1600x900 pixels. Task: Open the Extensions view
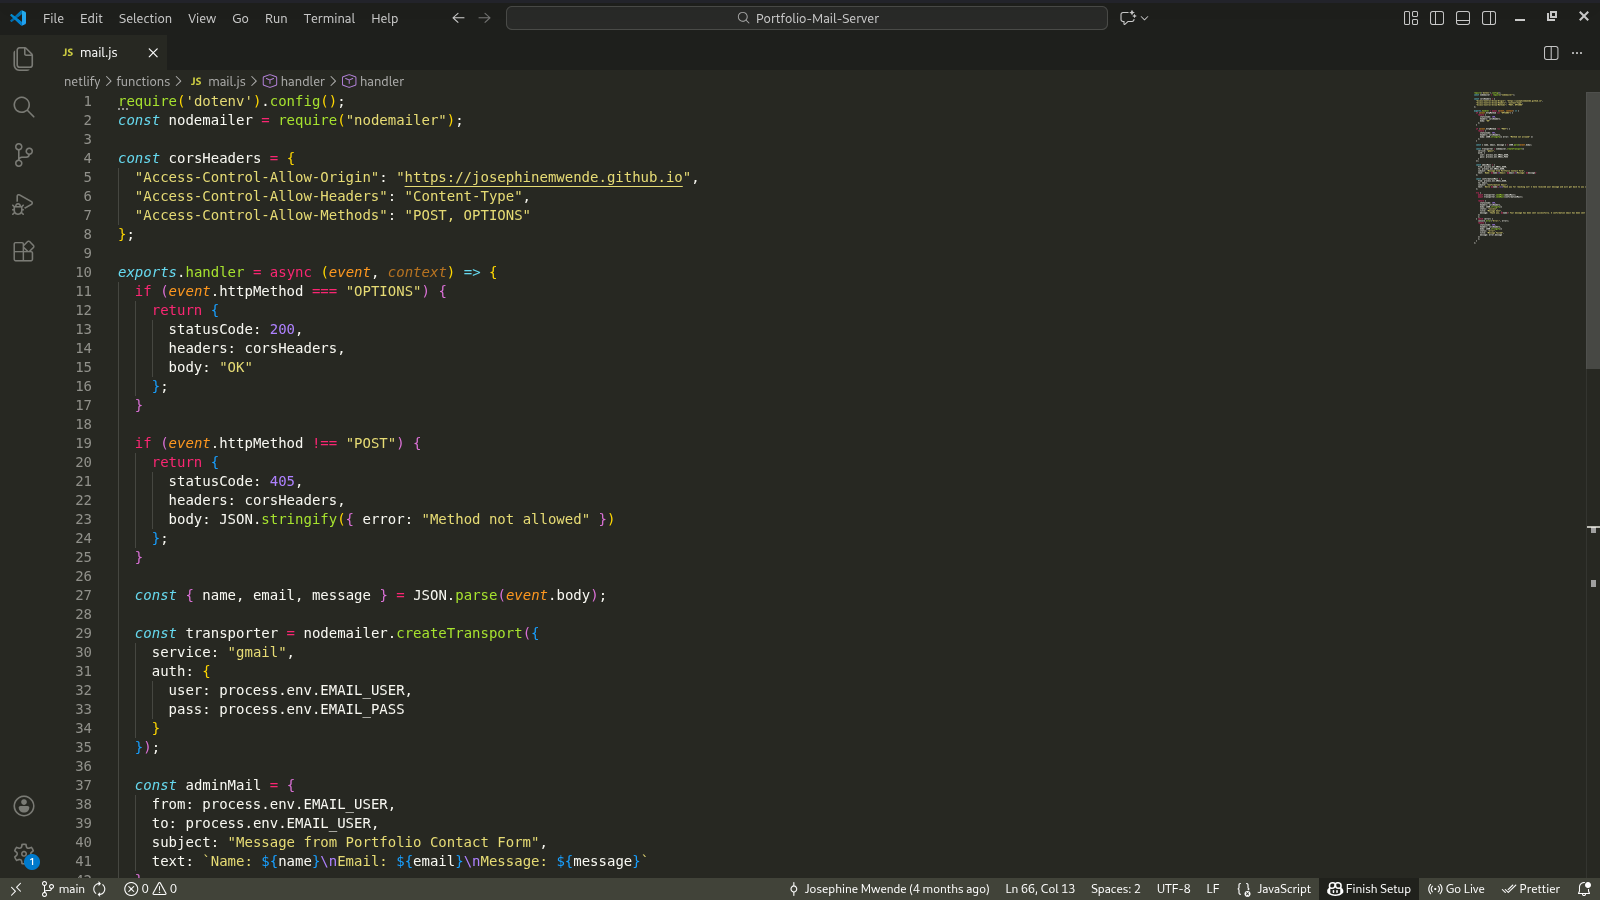click(x=23, y=251)
